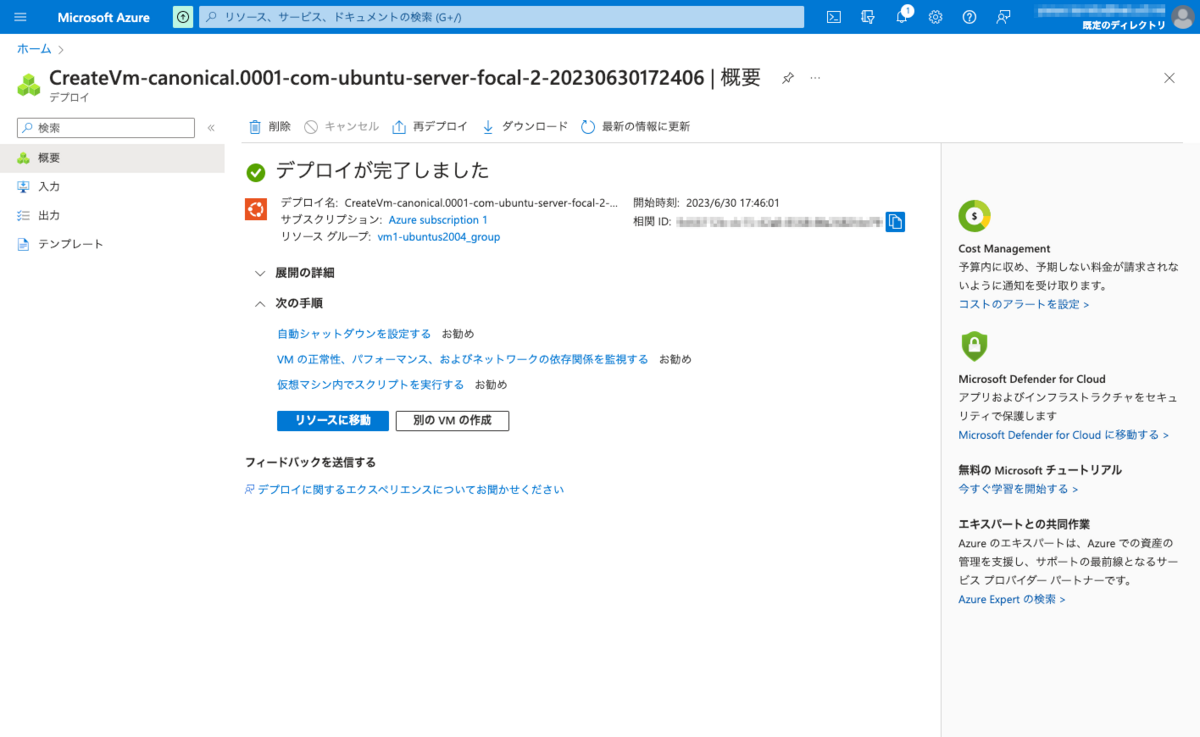
Task: Open Microsoft Defender for Cloud に移動する link
Action: tap(1063, 435)
